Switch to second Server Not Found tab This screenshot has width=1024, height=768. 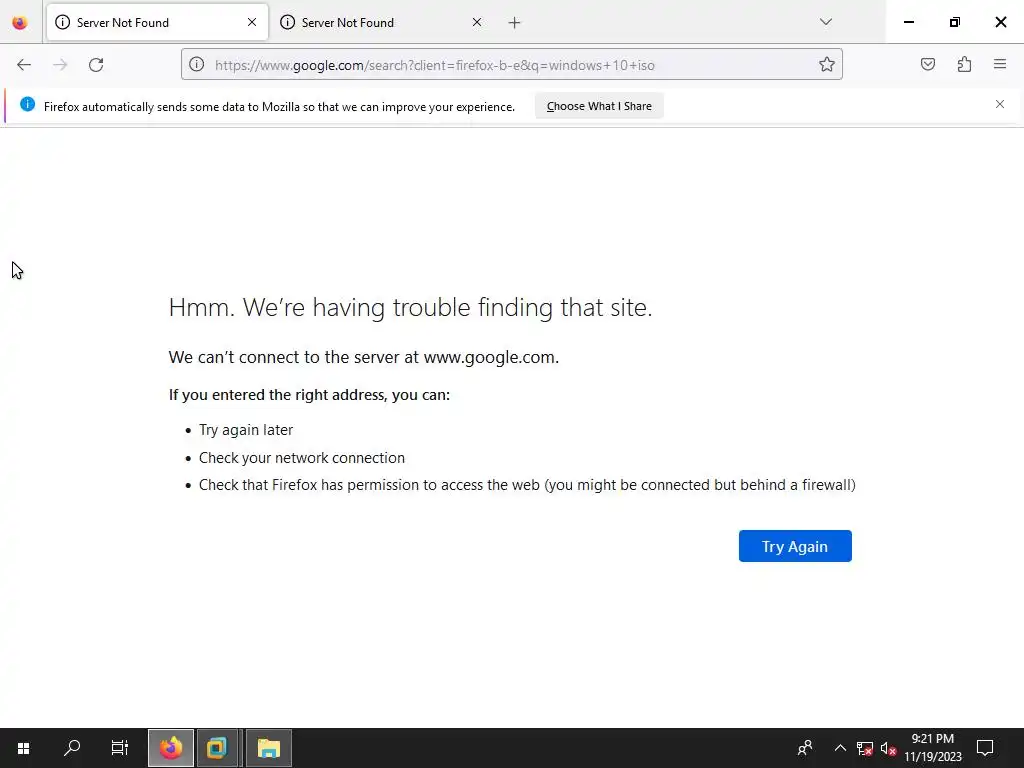[382, 23]
